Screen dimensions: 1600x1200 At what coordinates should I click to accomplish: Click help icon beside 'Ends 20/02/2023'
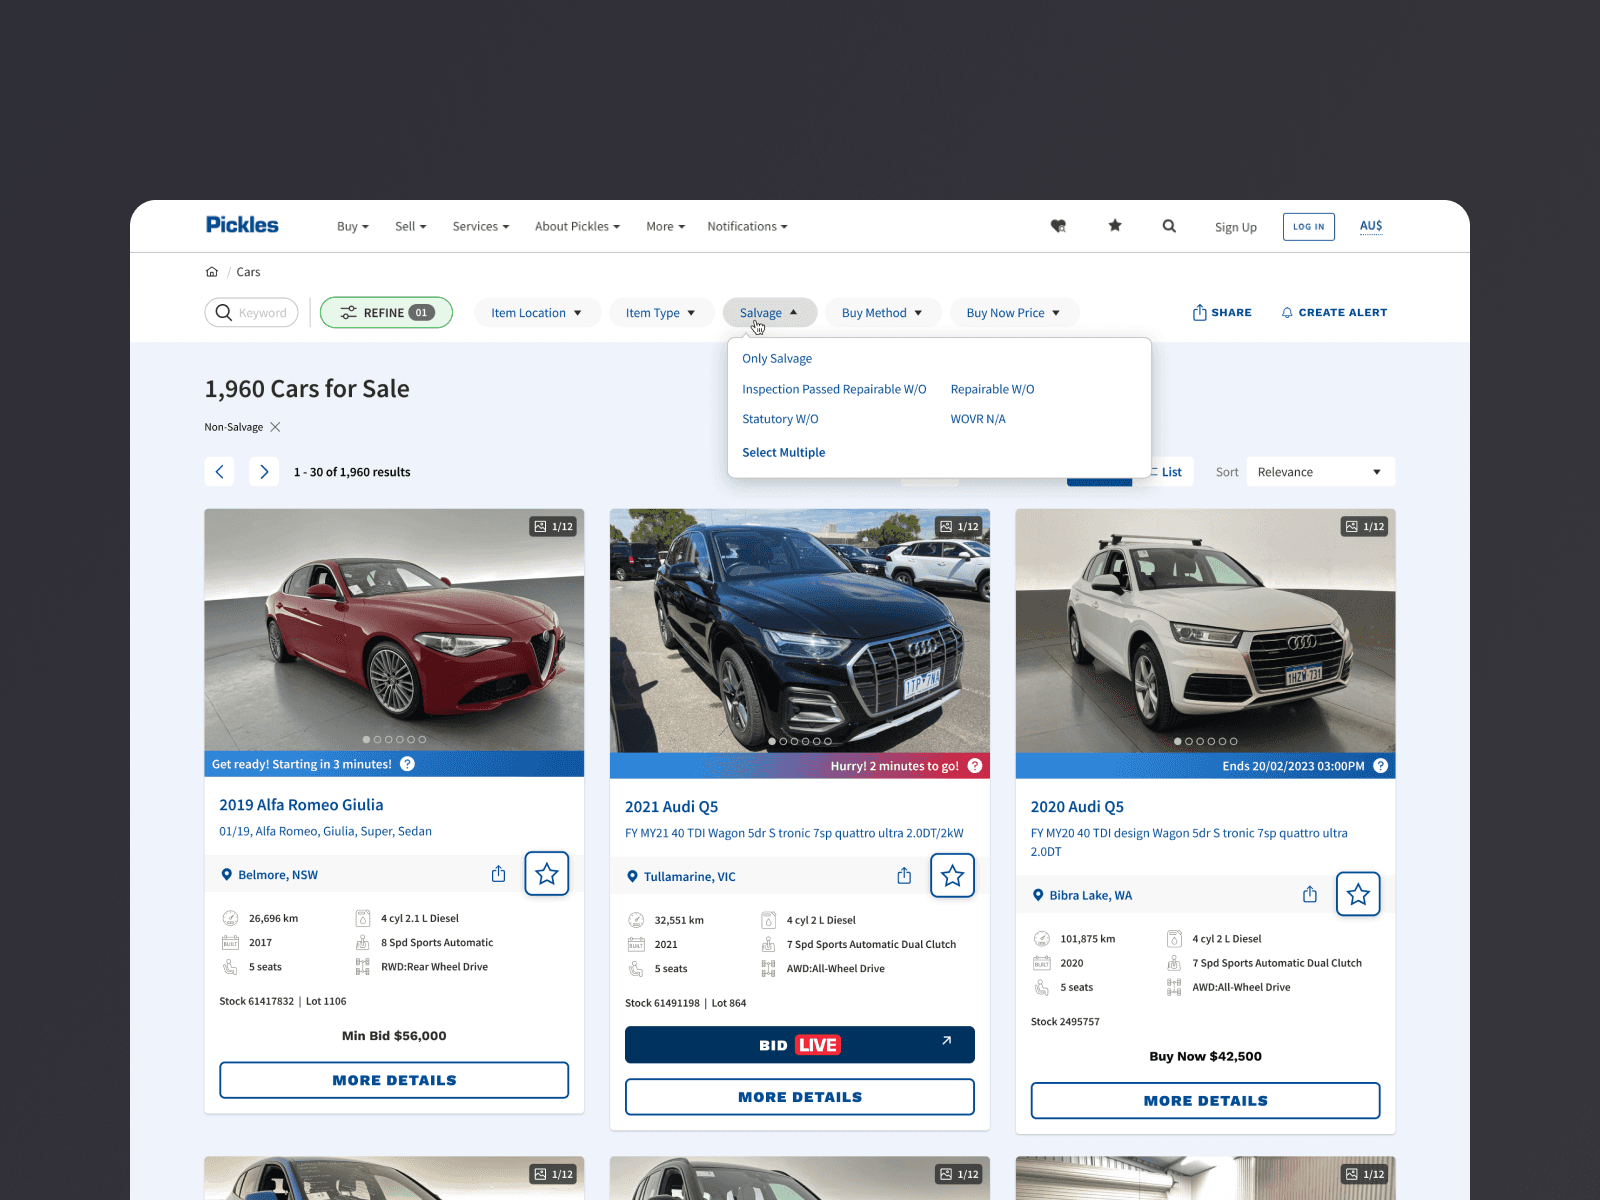tap(1381, 766)
